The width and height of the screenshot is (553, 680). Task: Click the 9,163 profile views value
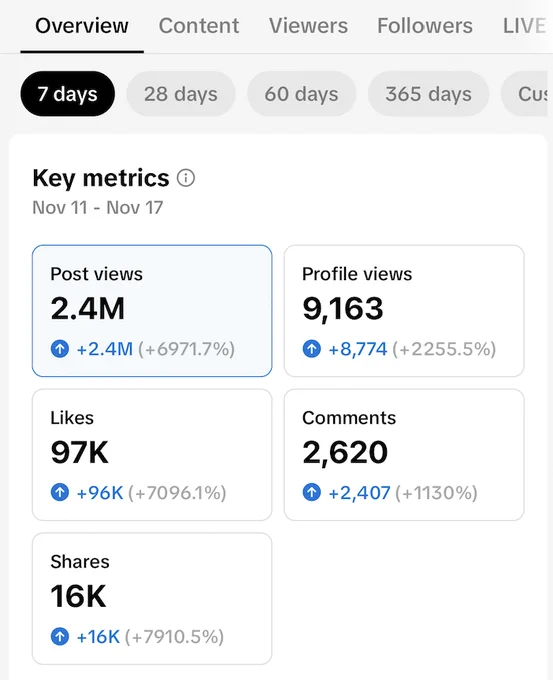point(343,309)
